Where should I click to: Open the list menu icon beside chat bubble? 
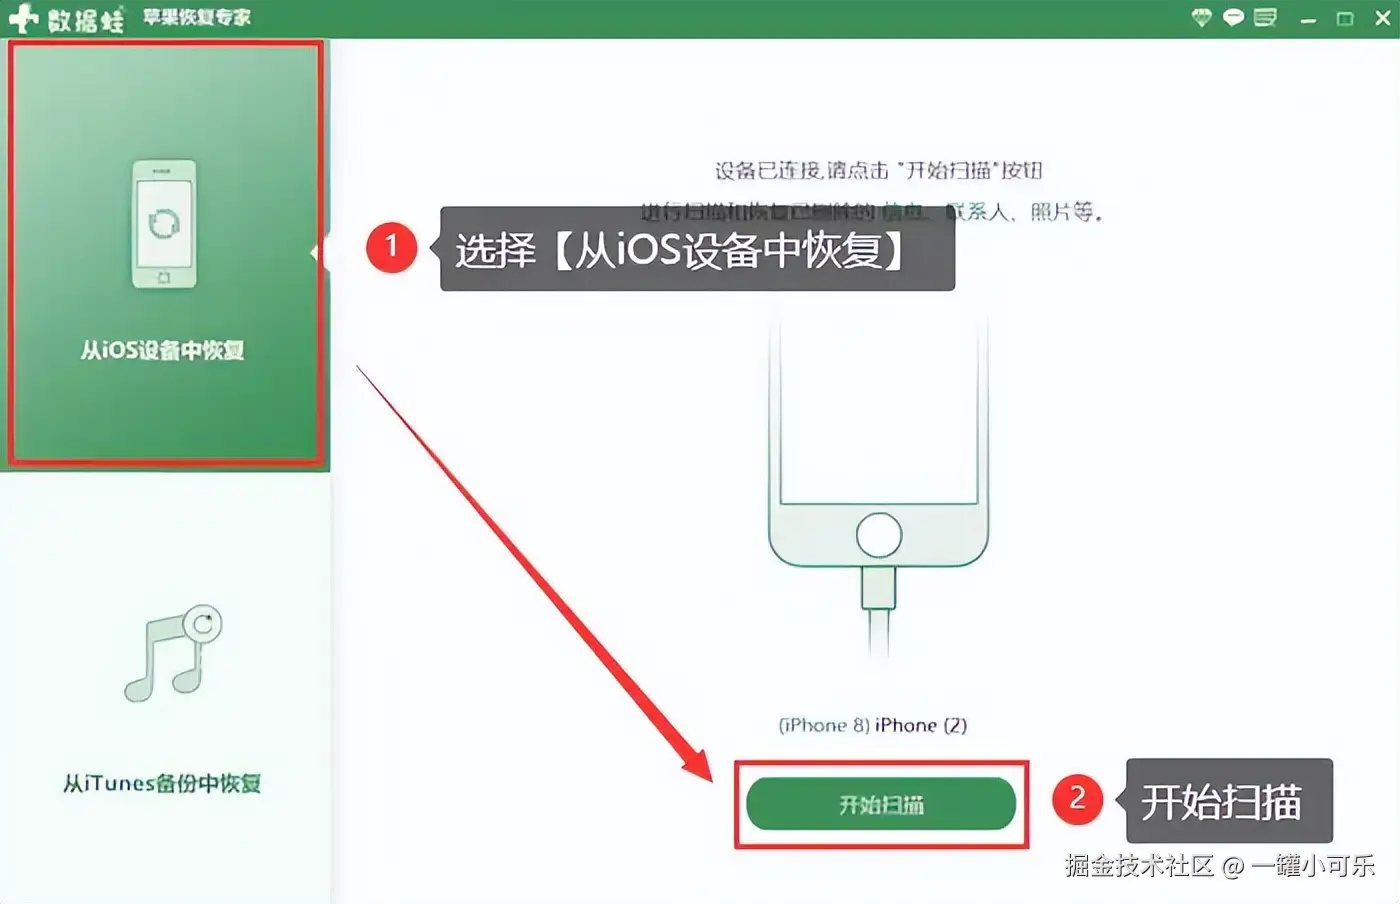(x=1265, y=18)
